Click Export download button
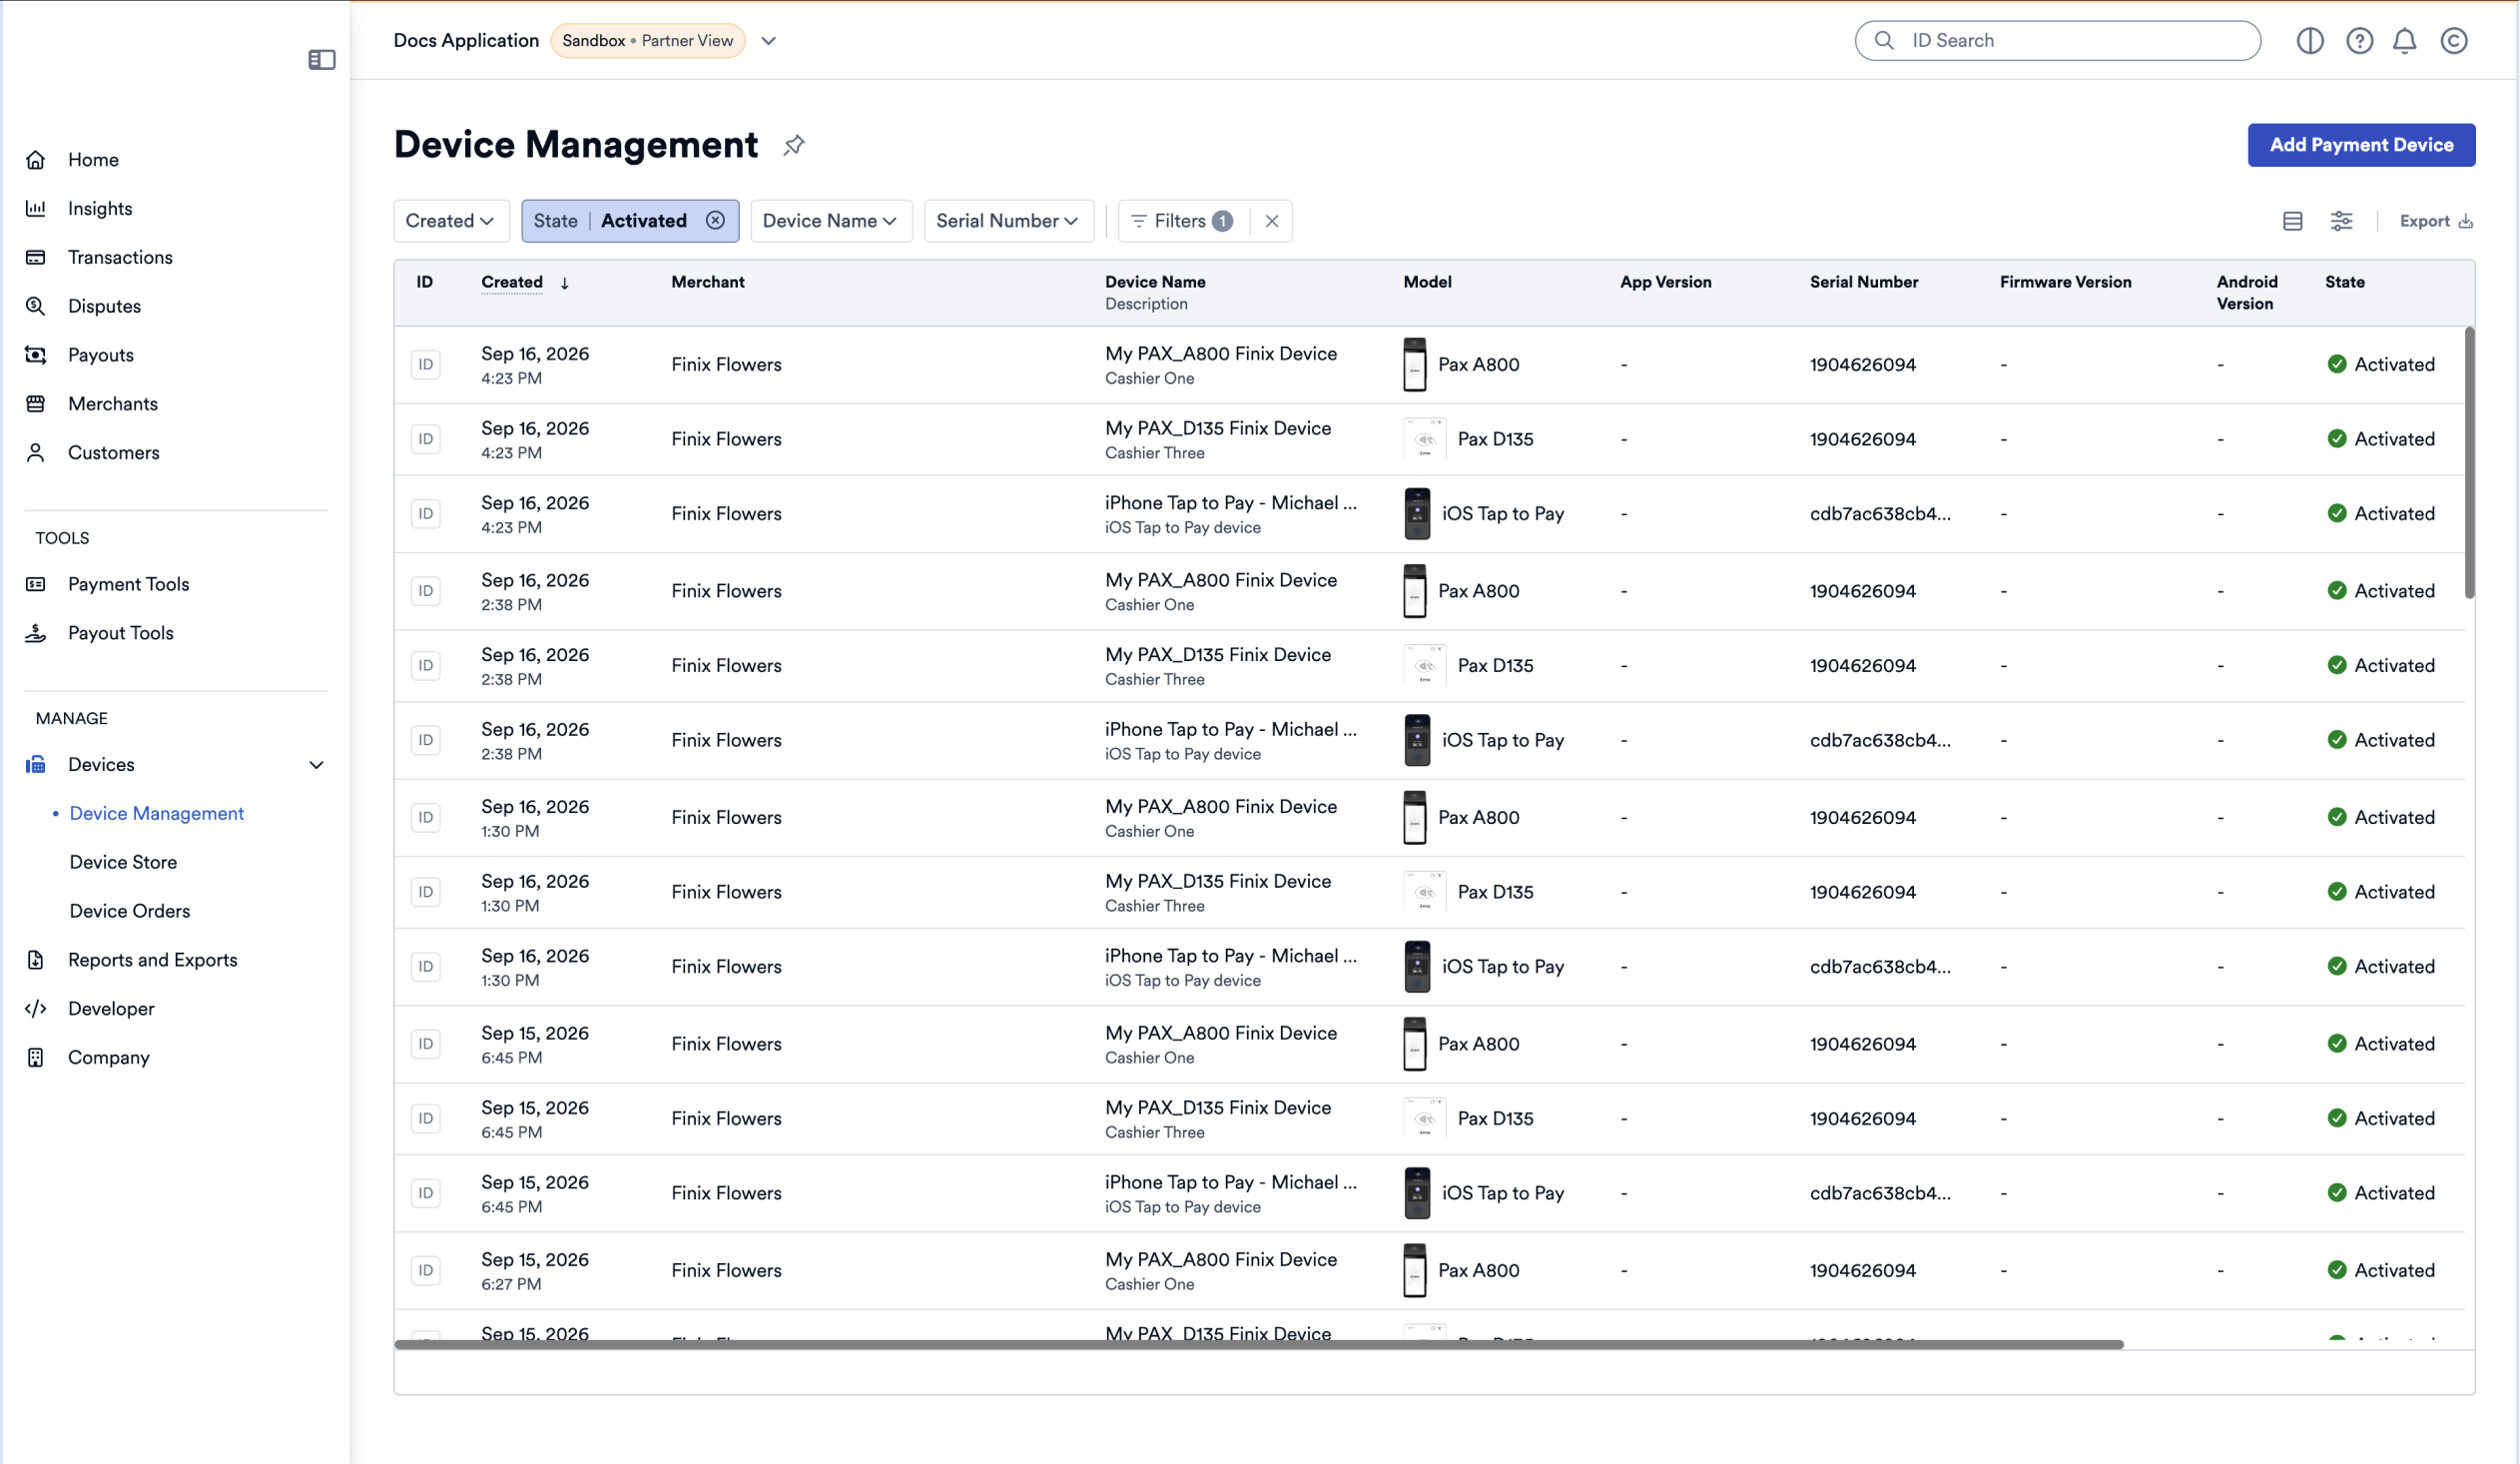The image size is (2520, 1464). pos(2436,221)
